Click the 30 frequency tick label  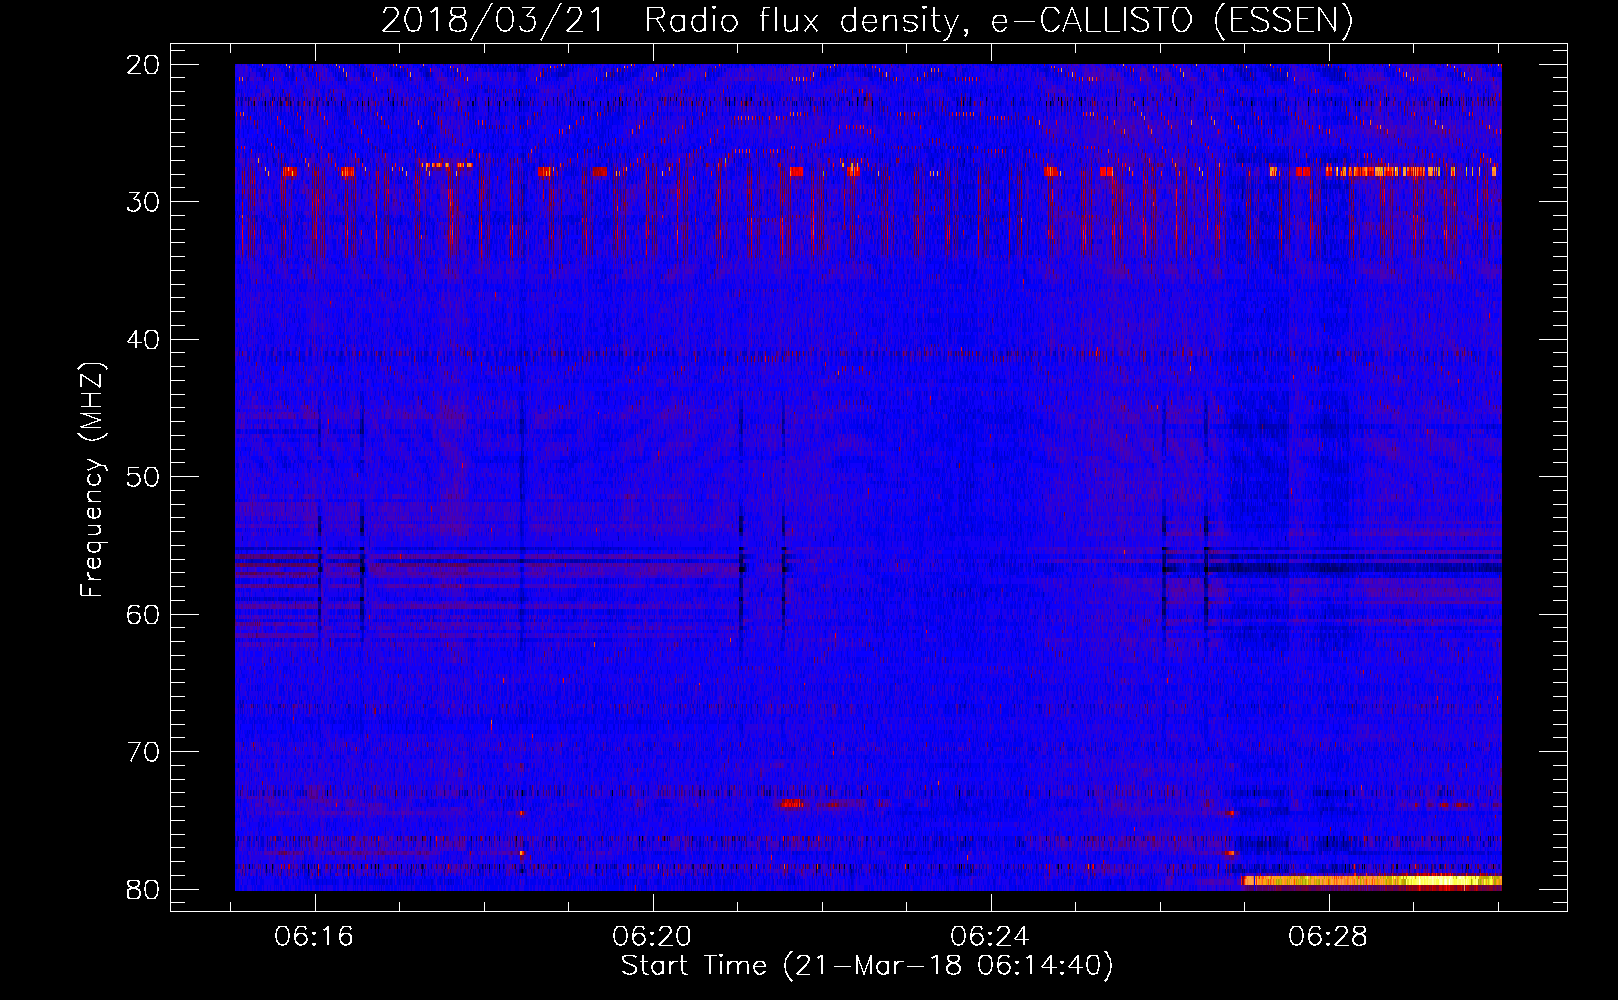[x=144, y=202]
